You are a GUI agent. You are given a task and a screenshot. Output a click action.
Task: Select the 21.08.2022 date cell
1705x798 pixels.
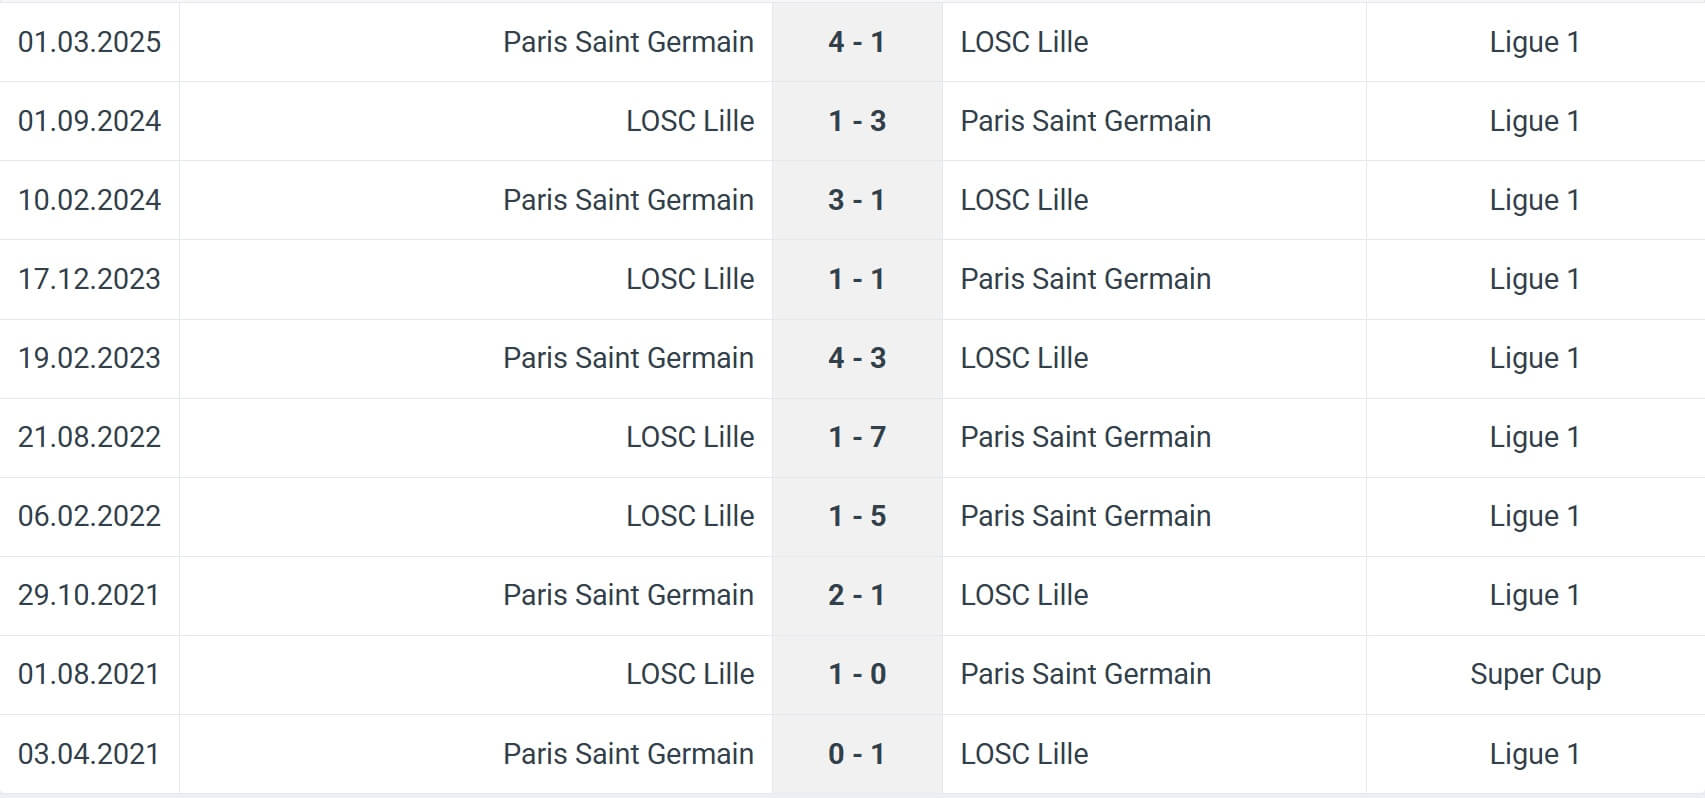[89, 437]
